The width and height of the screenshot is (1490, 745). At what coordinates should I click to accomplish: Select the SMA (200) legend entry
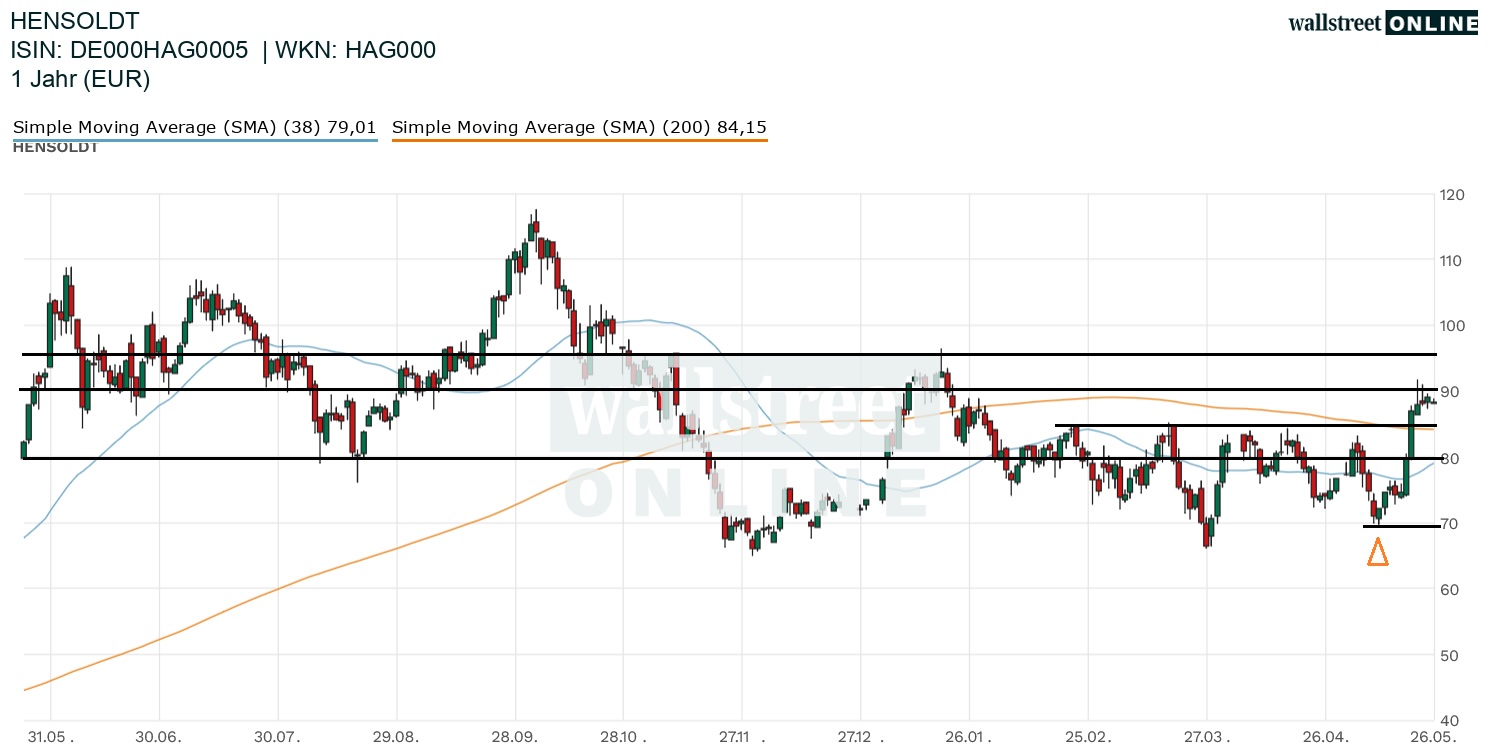(580, 127)
